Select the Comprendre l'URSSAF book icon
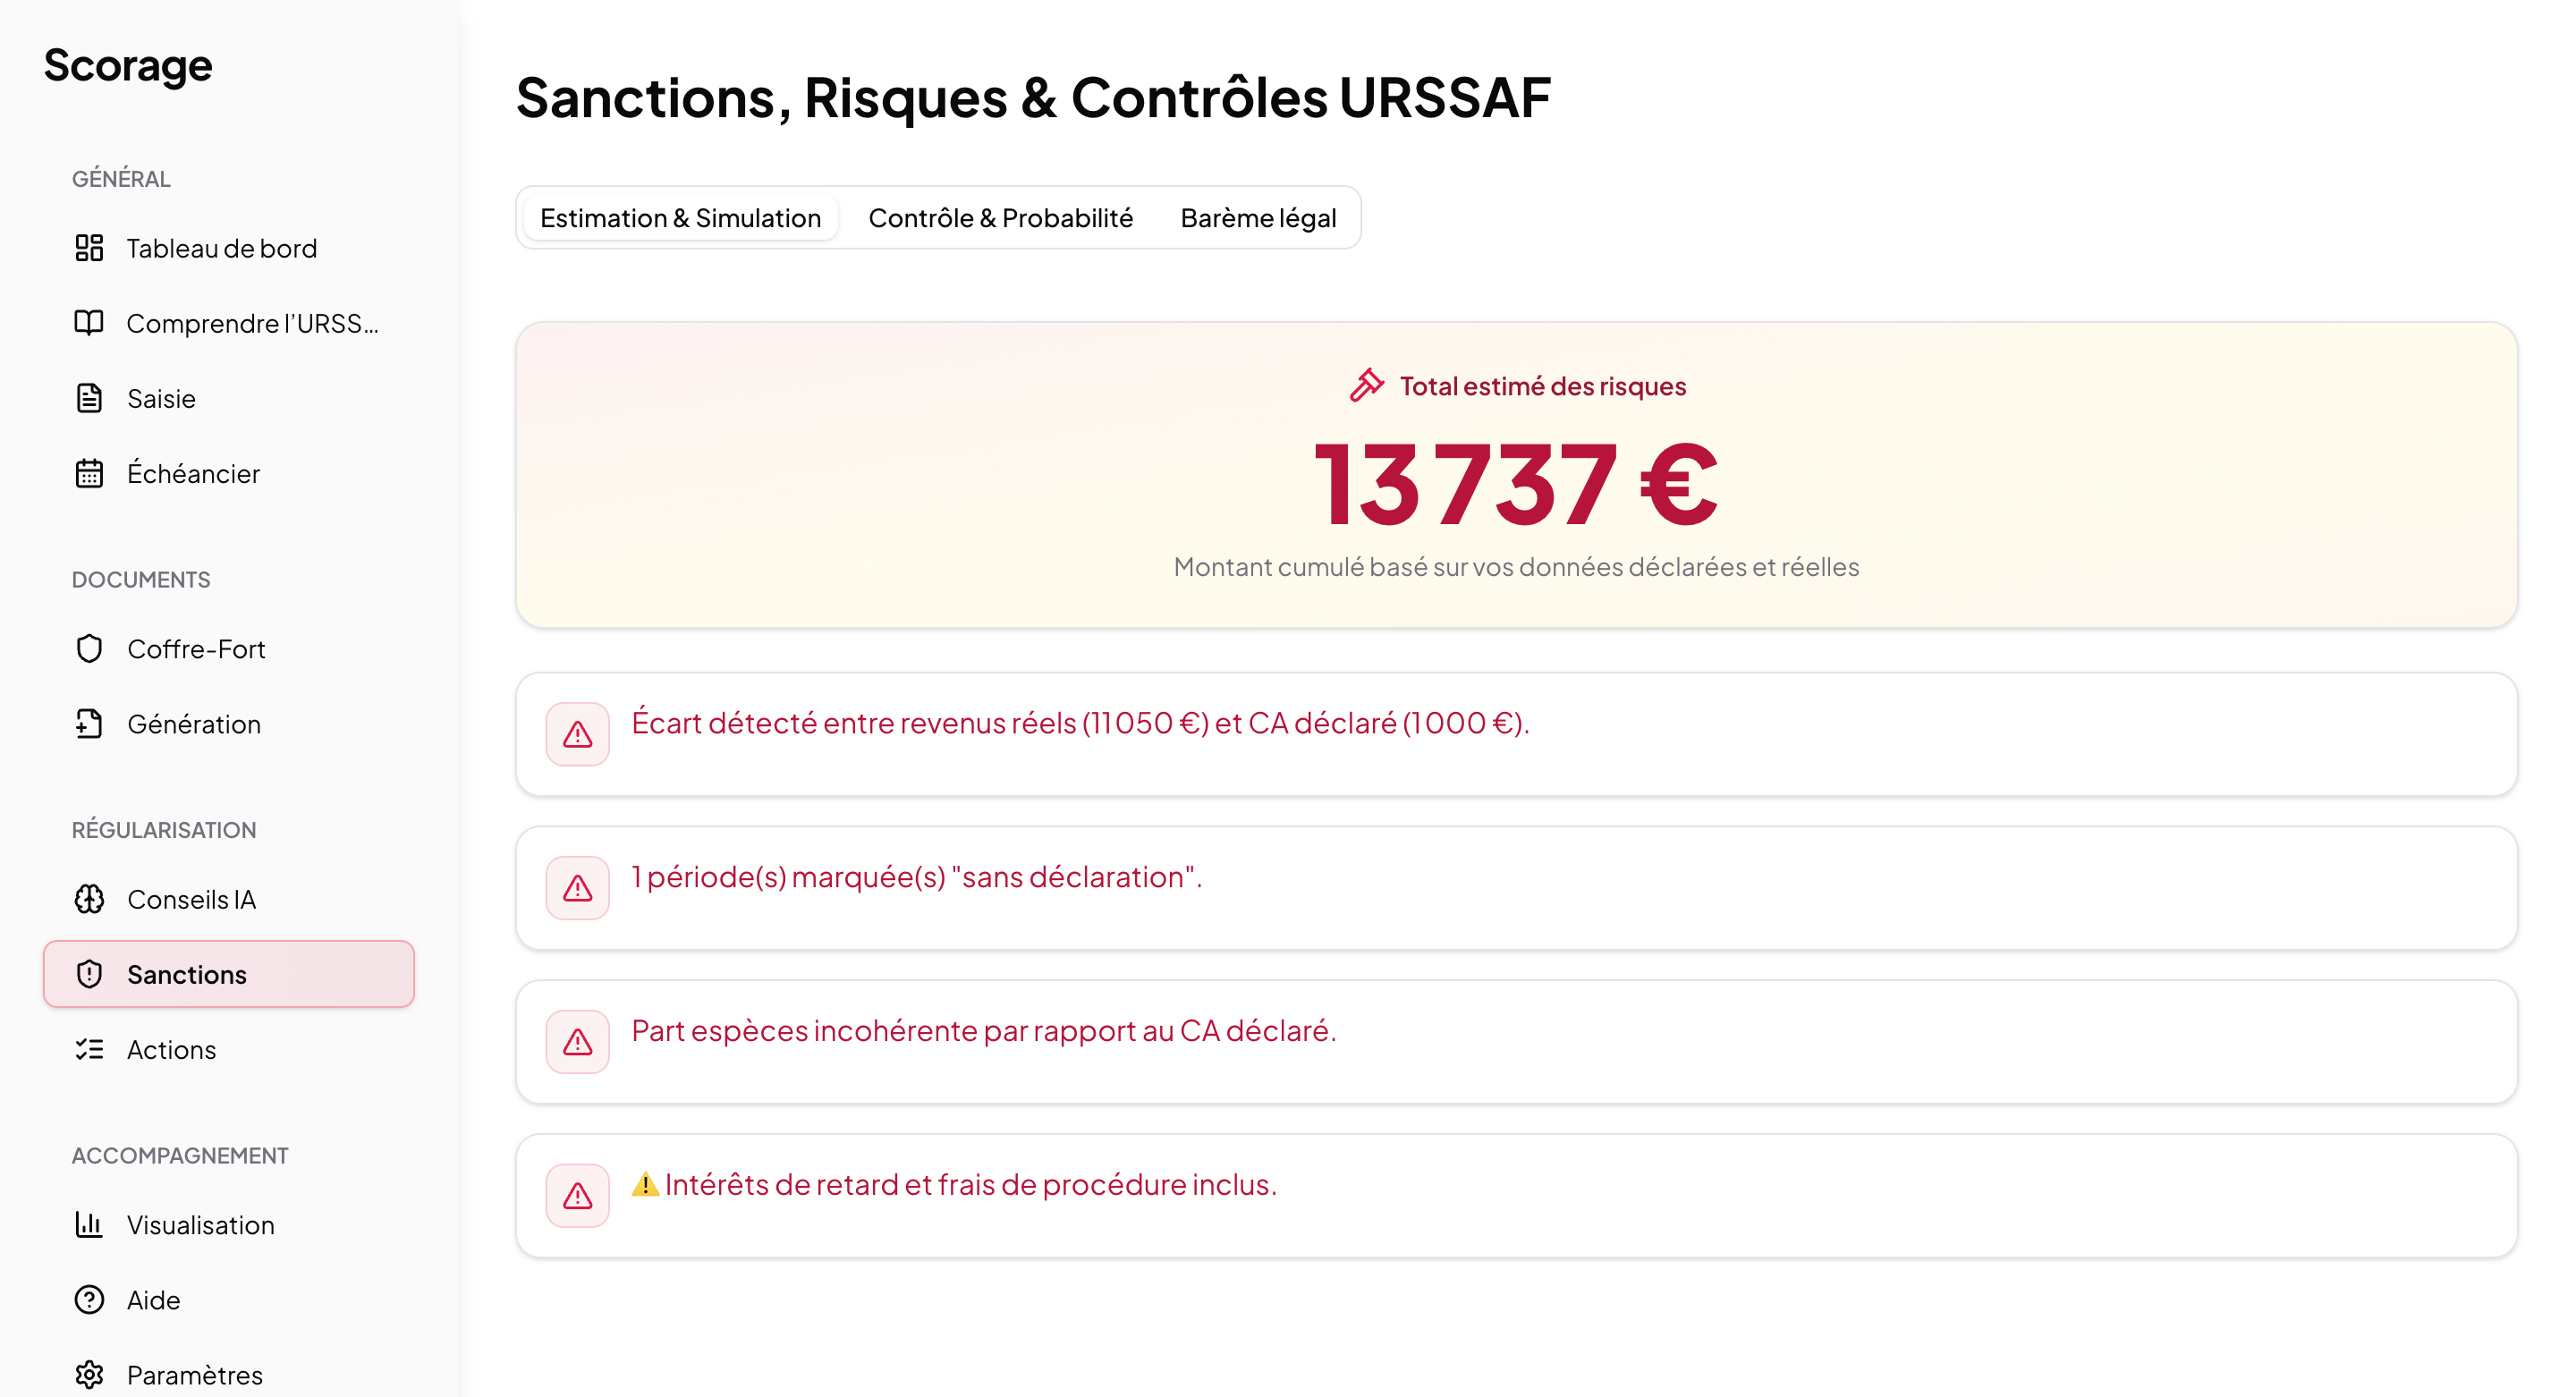The width and height of the screenshot is (2576, 1397). (x=90, y=322)
